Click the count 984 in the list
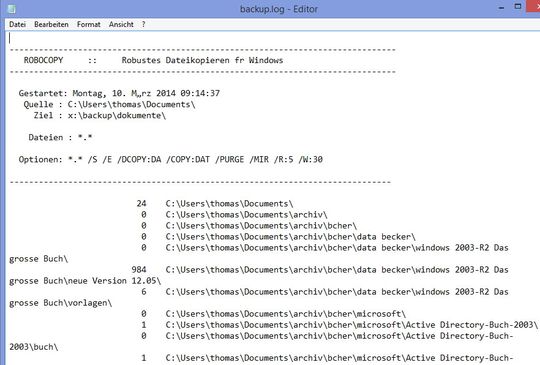Screen dimensions: 540x365 pyautogui.click(x=139, y=270)
